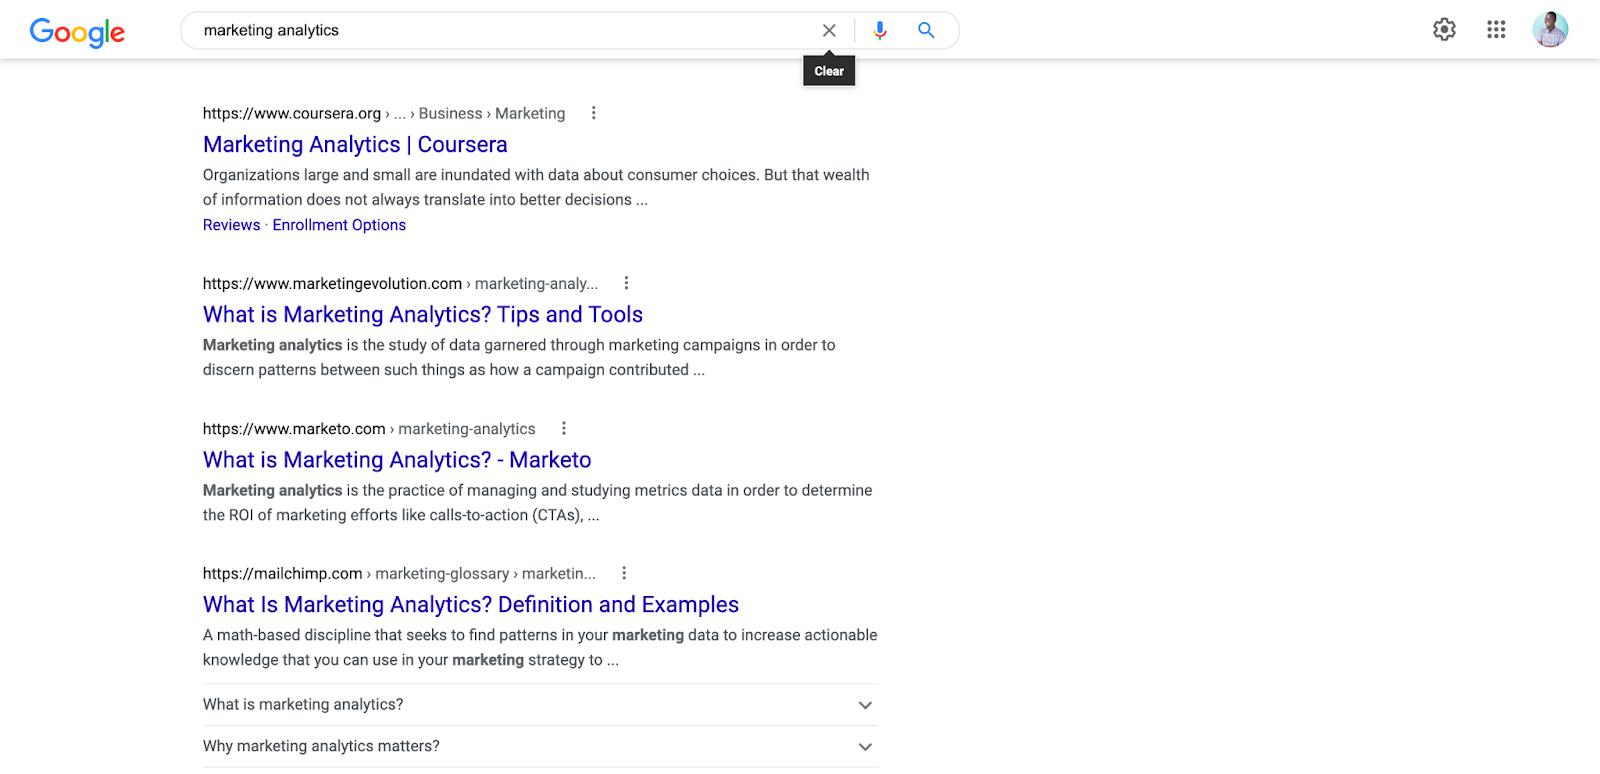Screen dimensions: 1600x774
Task: Open Google settings gear icon
Action: click(x=1444, y=30)
